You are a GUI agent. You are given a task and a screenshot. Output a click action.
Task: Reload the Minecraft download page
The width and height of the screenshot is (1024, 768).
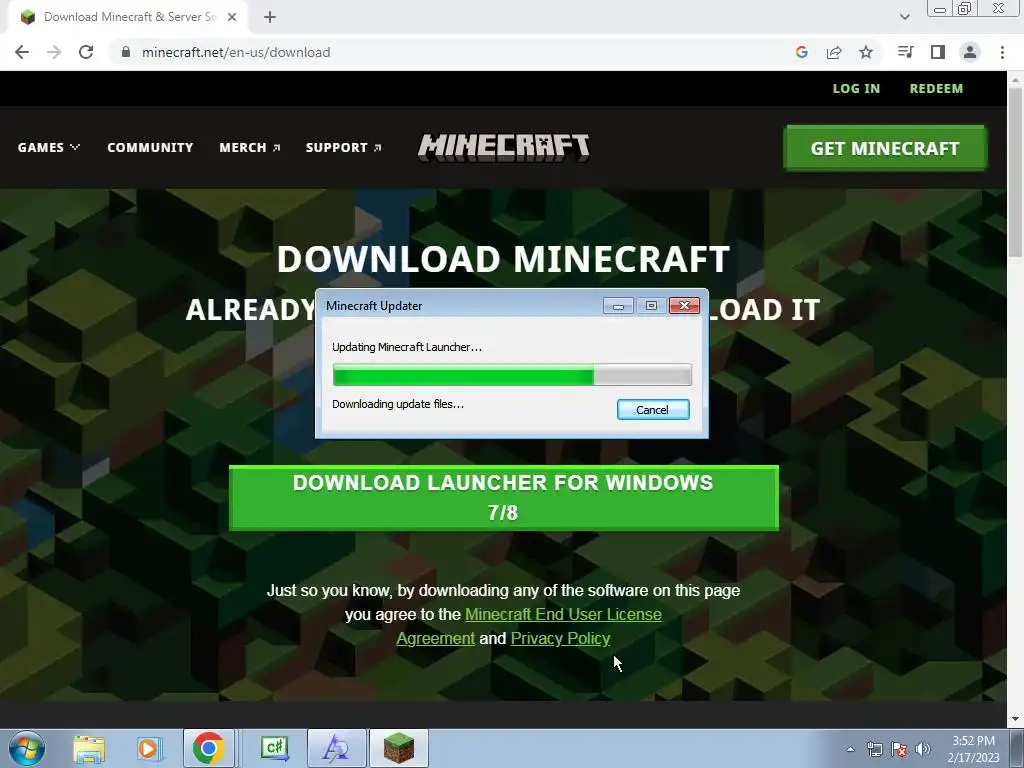(x=86, y=52)
